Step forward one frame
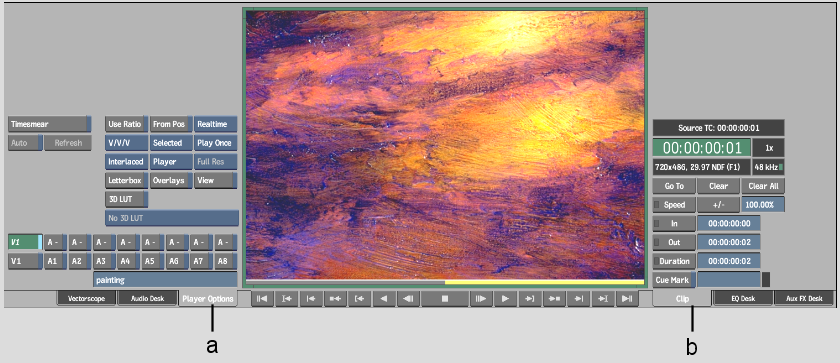This screenshot has height=363, width=840. pyautogui.click(x=481, y=299)
